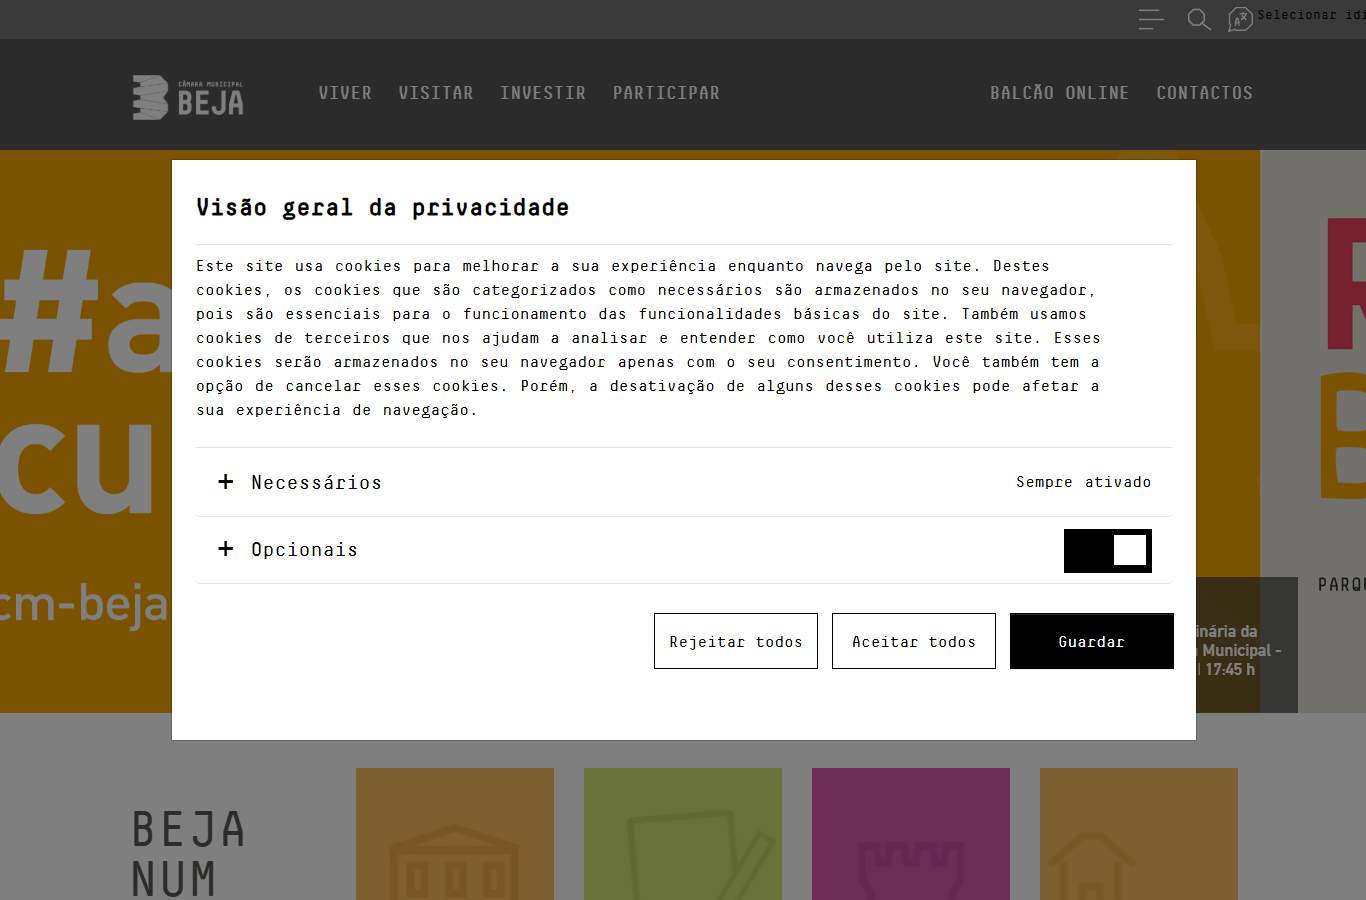This screenshot has height=900, width=1366.
Task: Open the Participar menu
Action: (666, 93)
